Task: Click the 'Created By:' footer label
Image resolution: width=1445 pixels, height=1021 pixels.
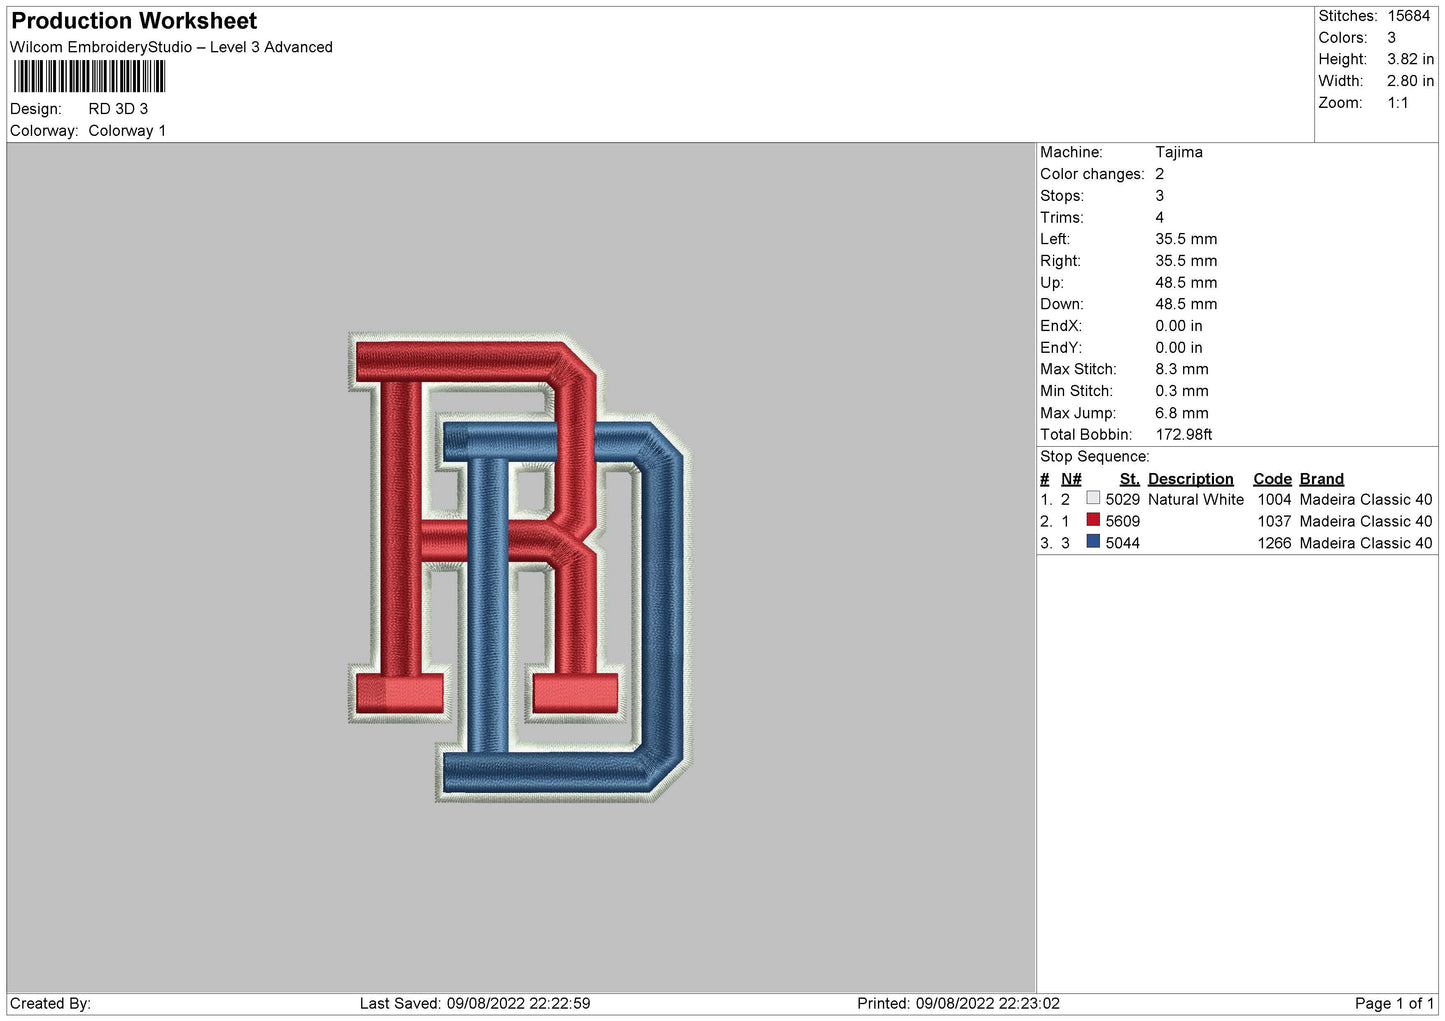Action: (50, 1004)
